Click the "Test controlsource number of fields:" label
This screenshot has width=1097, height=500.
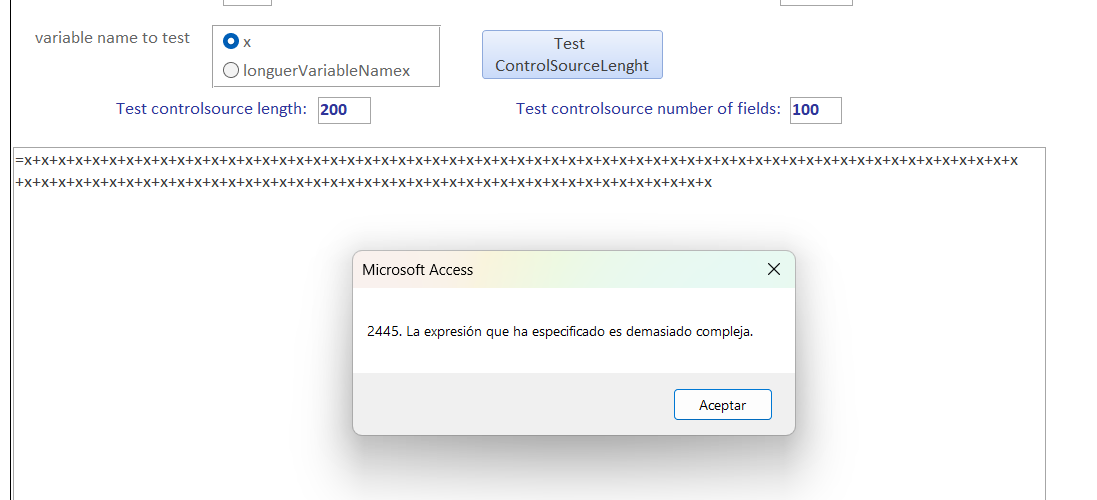648,109
